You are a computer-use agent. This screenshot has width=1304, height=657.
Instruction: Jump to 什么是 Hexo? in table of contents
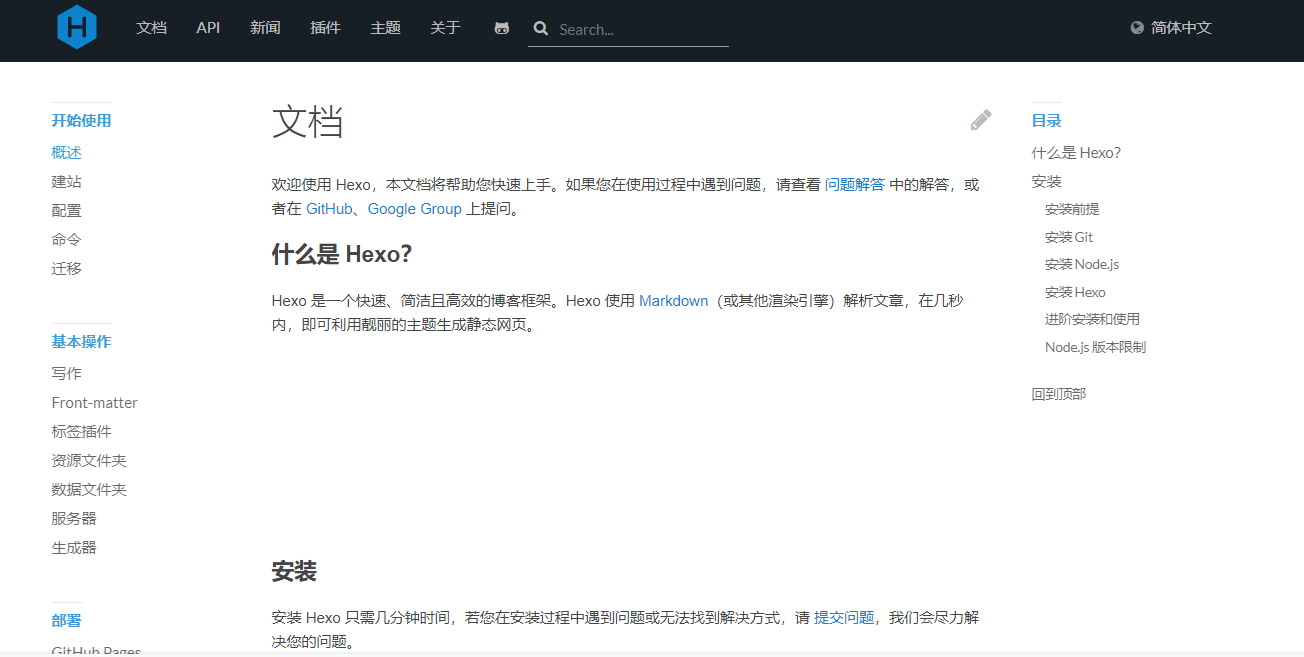tap(1076, 153)
